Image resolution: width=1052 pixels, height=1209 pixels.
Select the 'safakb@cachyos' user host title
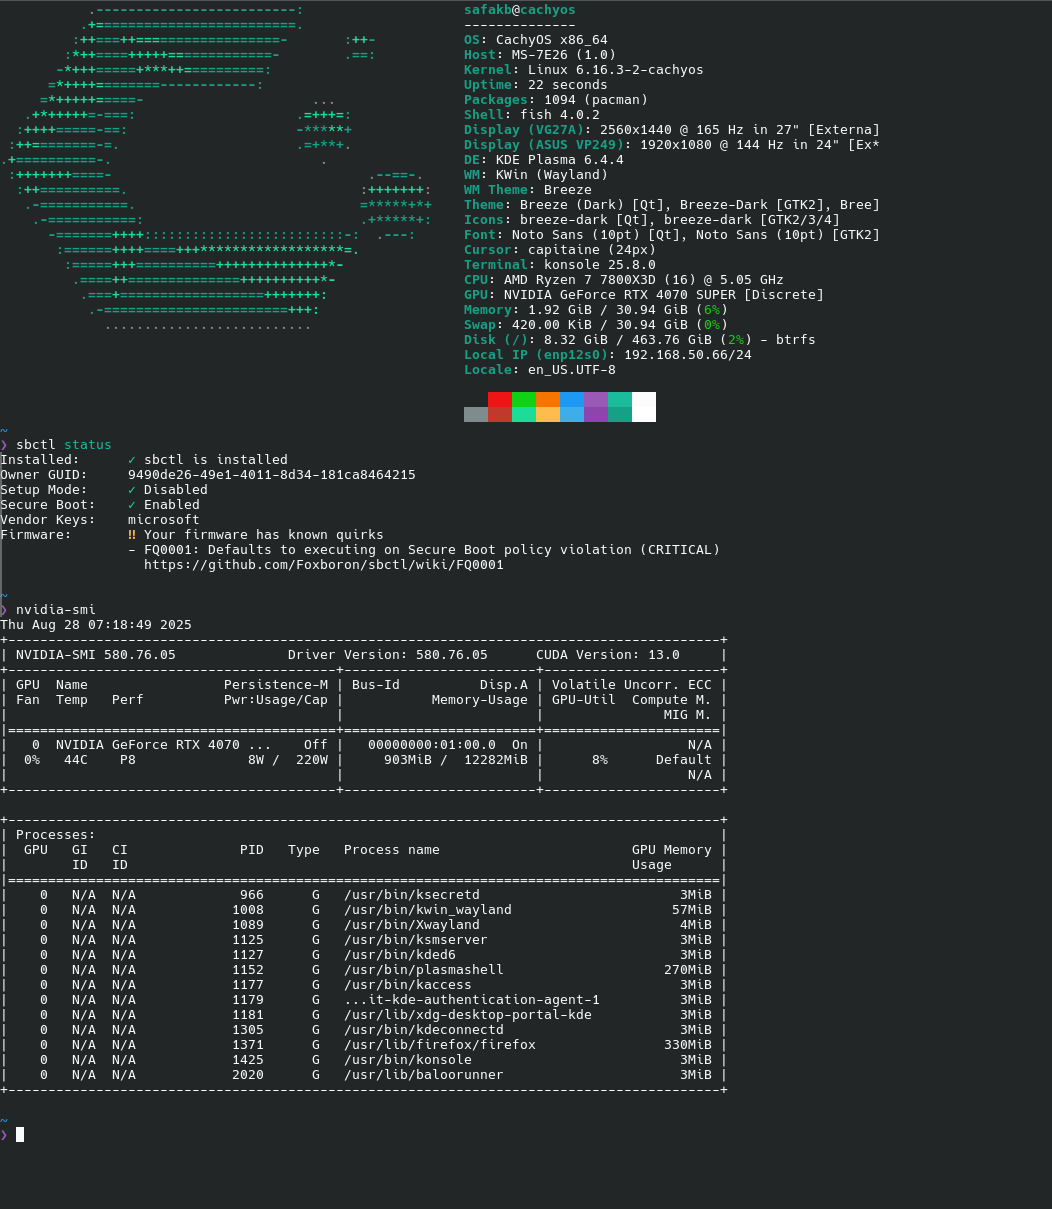520,10
